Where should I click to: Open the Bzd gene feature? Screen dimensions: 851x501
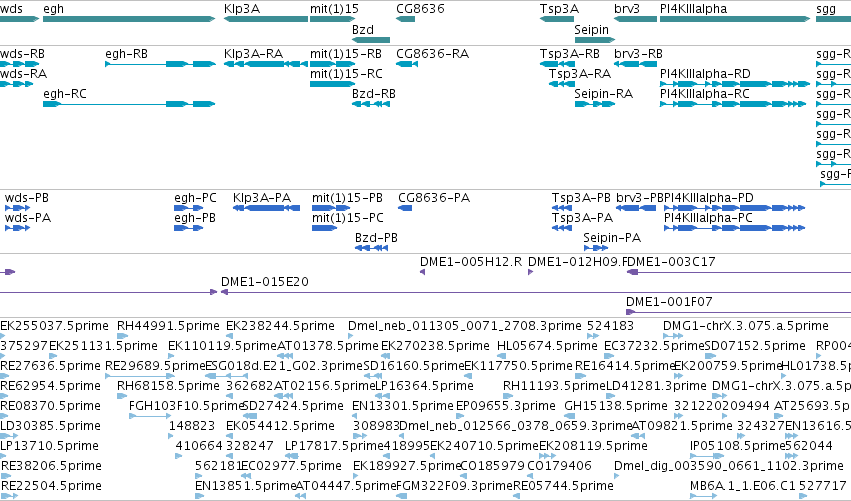tap(371, 40)
